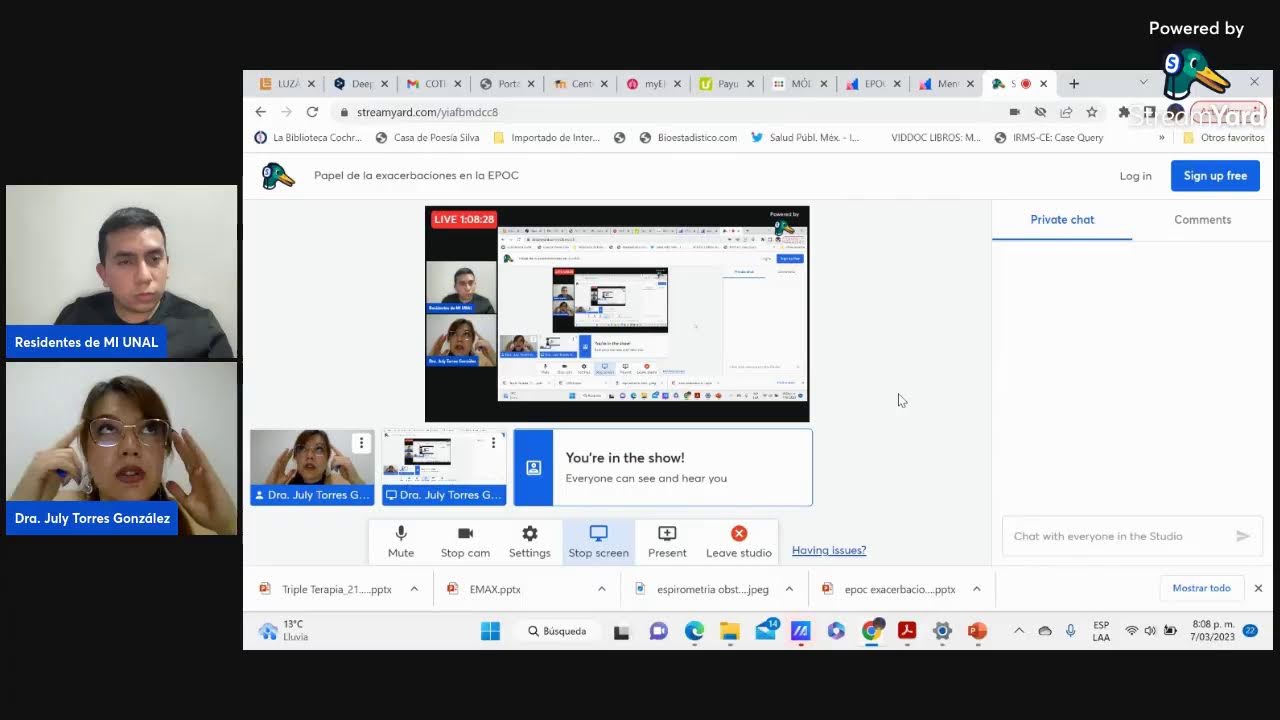
Task: Open the Extensions puzzle icon
Action: coord(1124,112)
